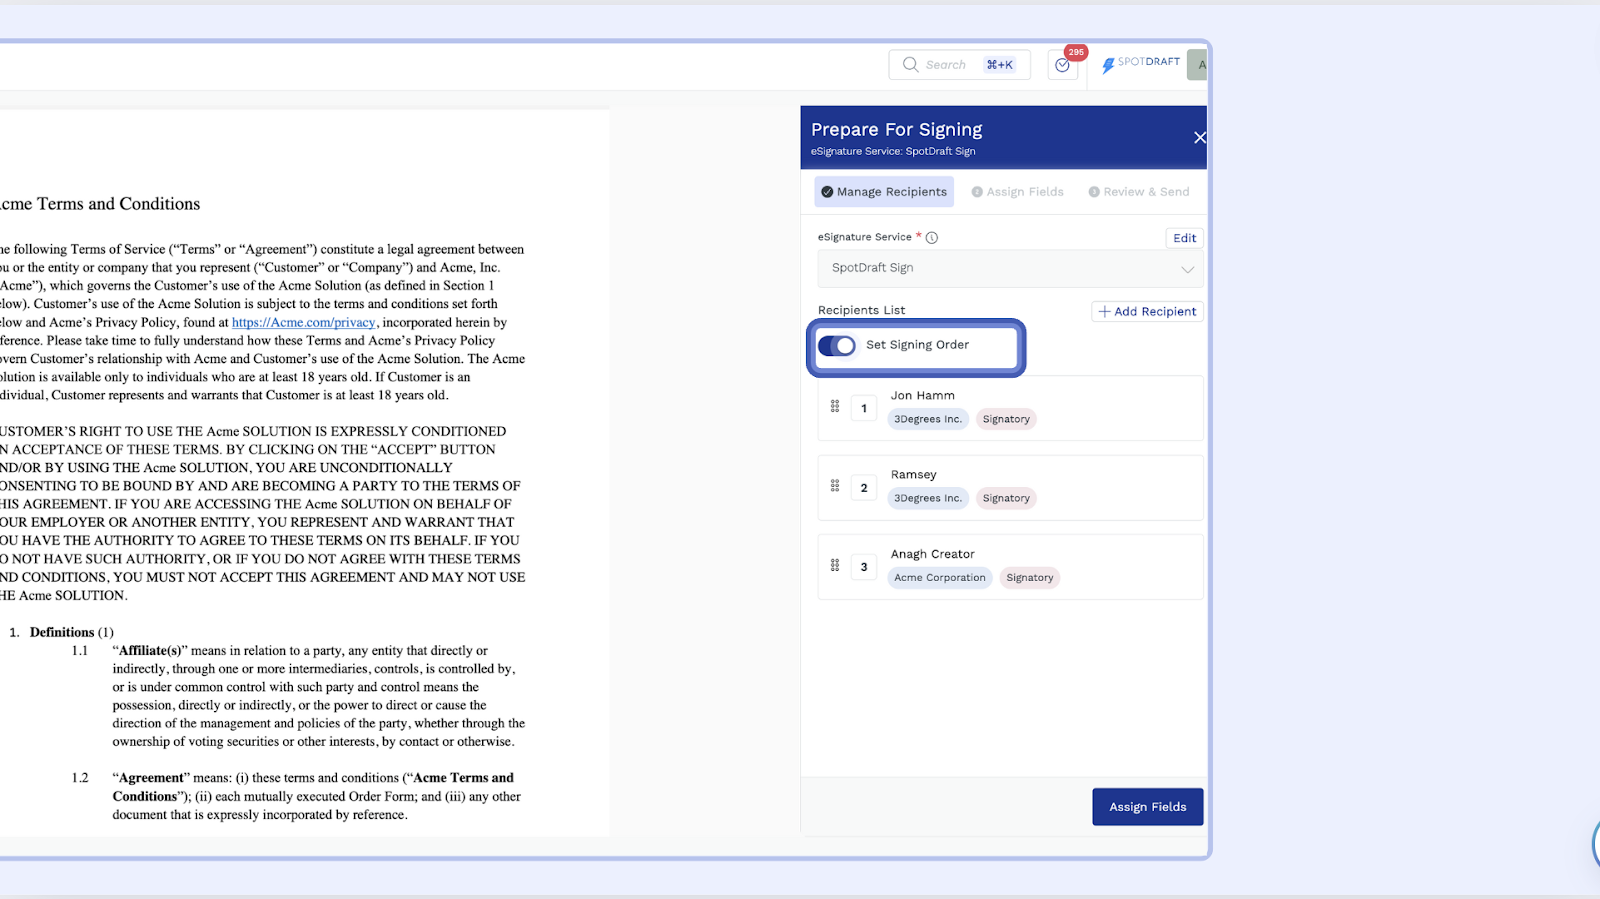The width and height of the screenshot is (1600, 899).
Task: Close the Prepare For Signing panel
Action: click(x=1199, y=138)
